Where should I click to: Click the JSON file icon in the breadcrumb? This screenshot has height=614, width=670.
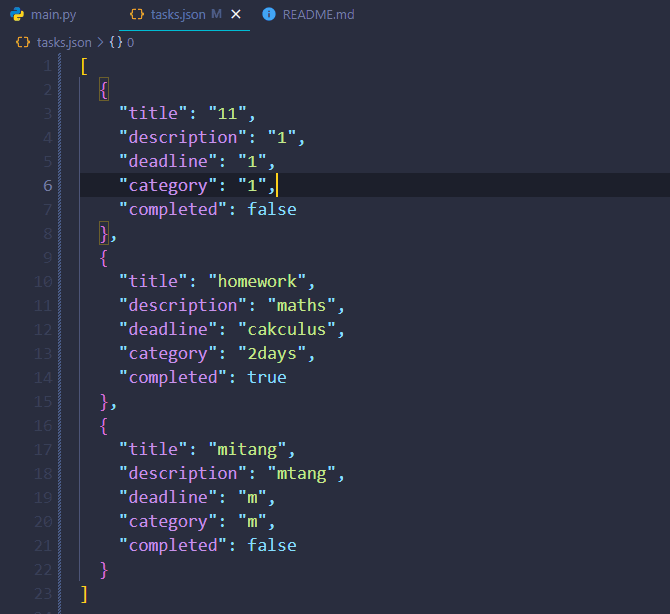coord(23,42)
